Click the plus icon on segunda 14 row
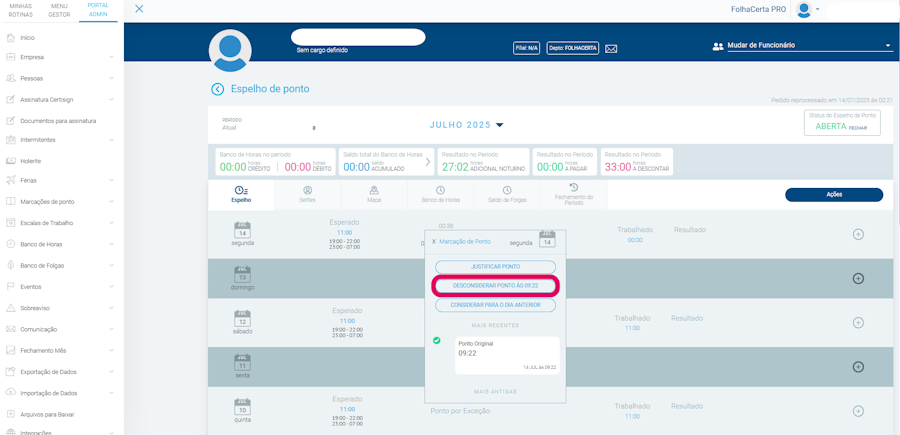 858,234
